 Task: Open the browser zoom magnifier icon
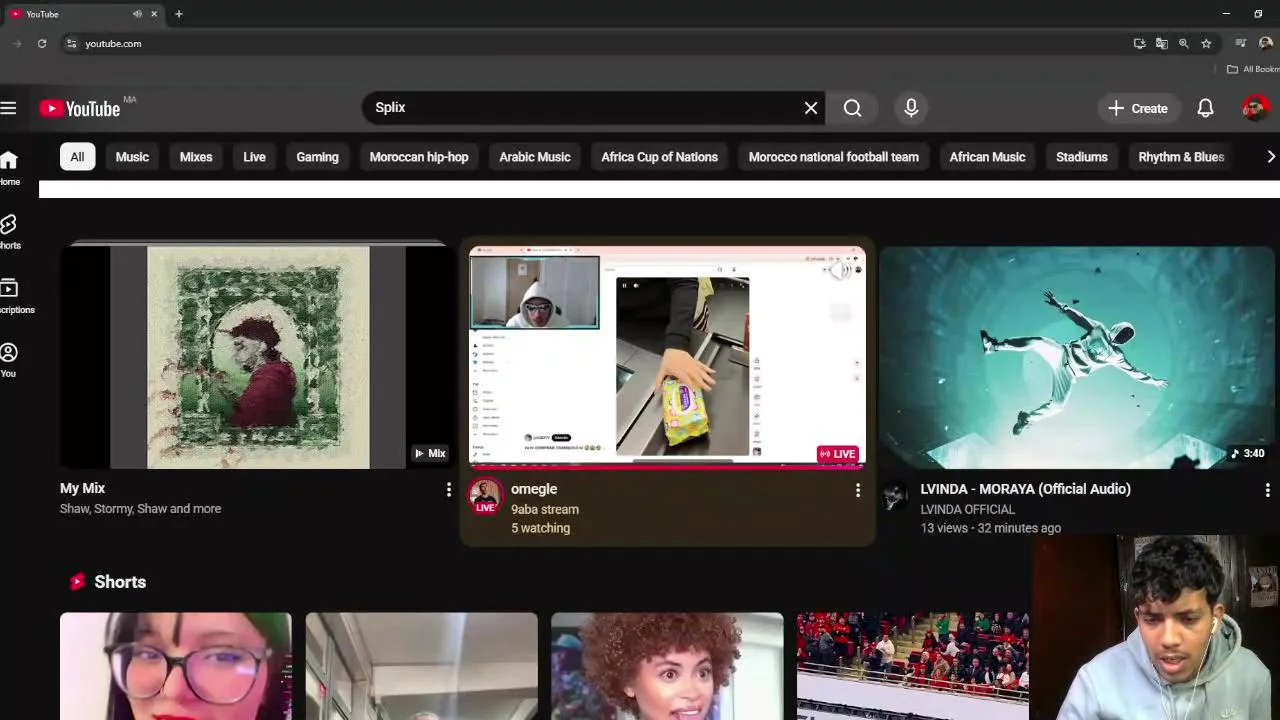pyautogui.click(x=1184, y=44)
